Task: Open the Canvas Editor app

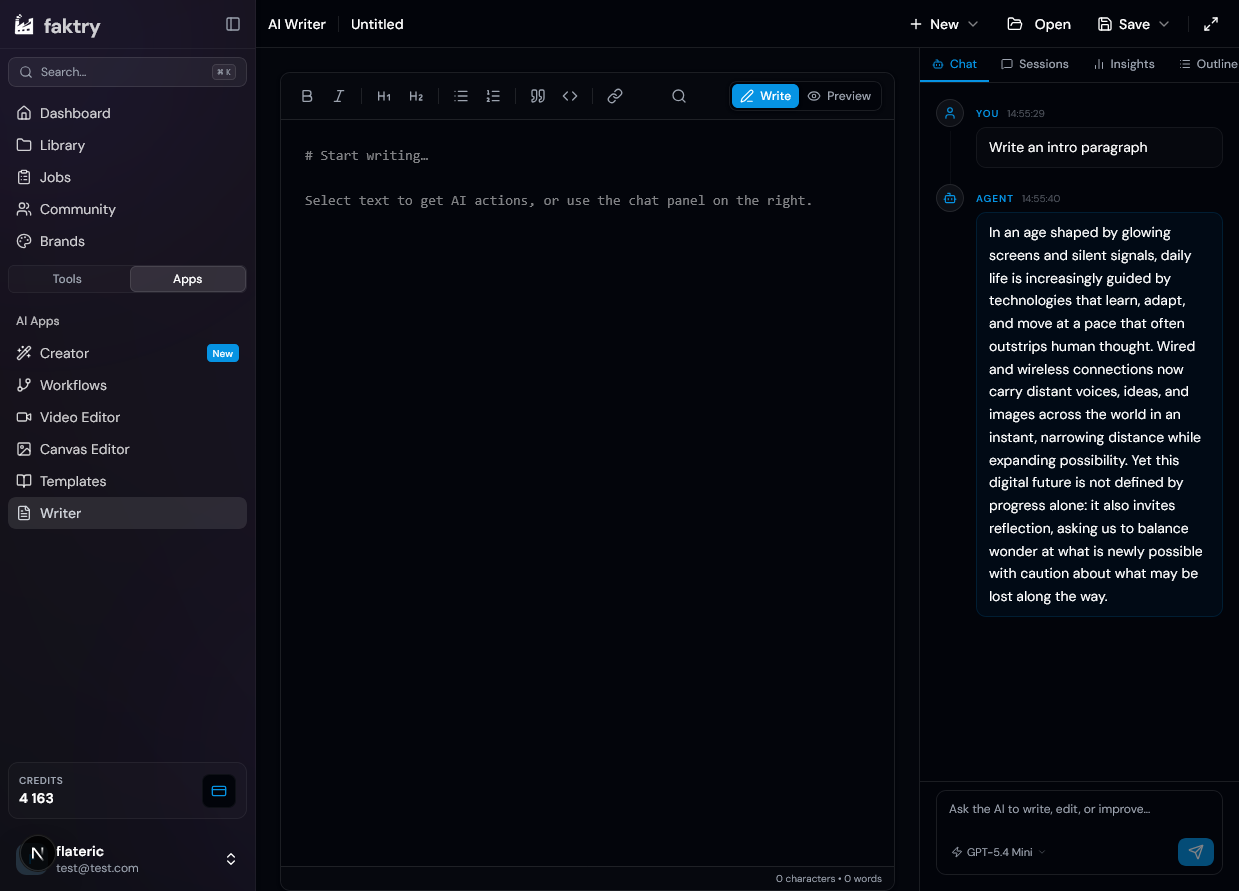Action: coord(127,449)
